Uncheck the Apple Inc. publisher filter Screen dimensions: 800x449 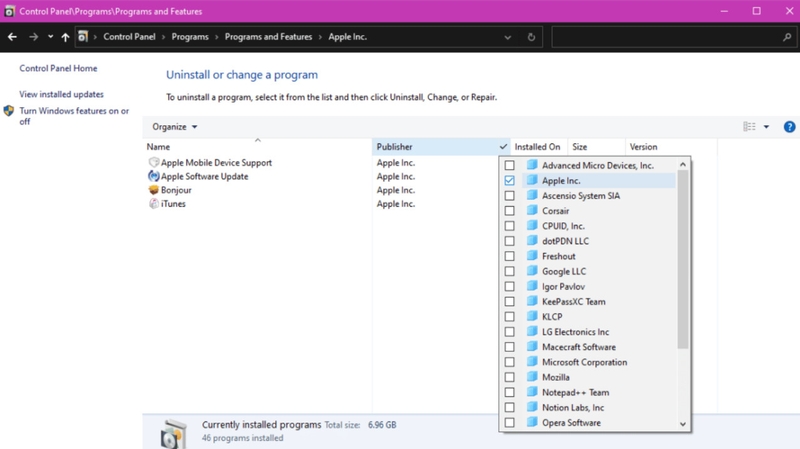click(509, 181)
